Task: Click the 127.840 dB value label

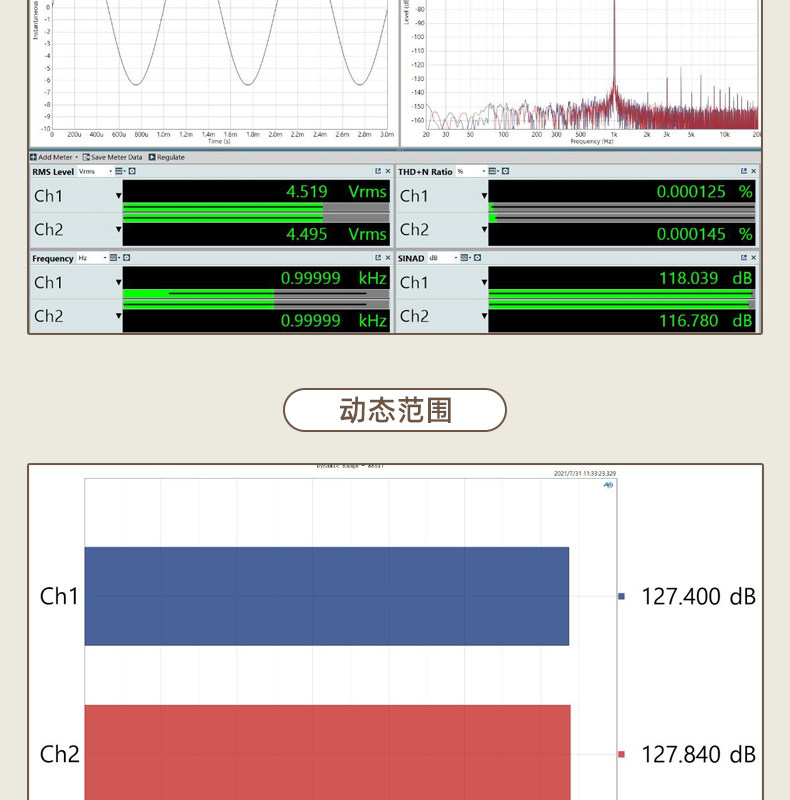Action: click(x=698, y=754)
